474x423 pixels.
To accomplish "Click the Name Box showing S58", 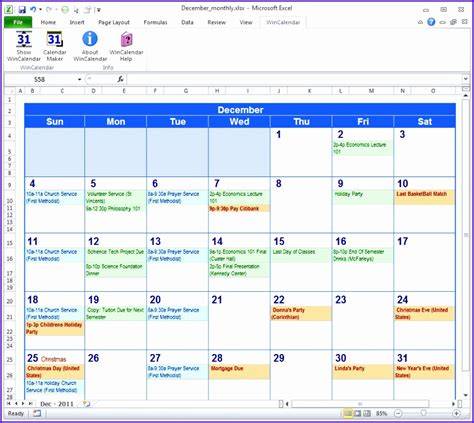I will 39,79.
